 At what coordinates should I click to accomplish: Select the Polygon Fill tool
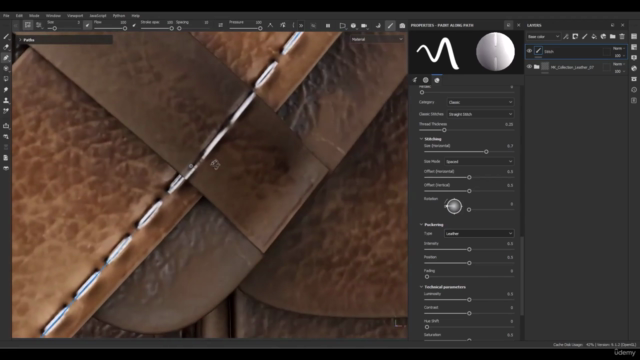6,79
